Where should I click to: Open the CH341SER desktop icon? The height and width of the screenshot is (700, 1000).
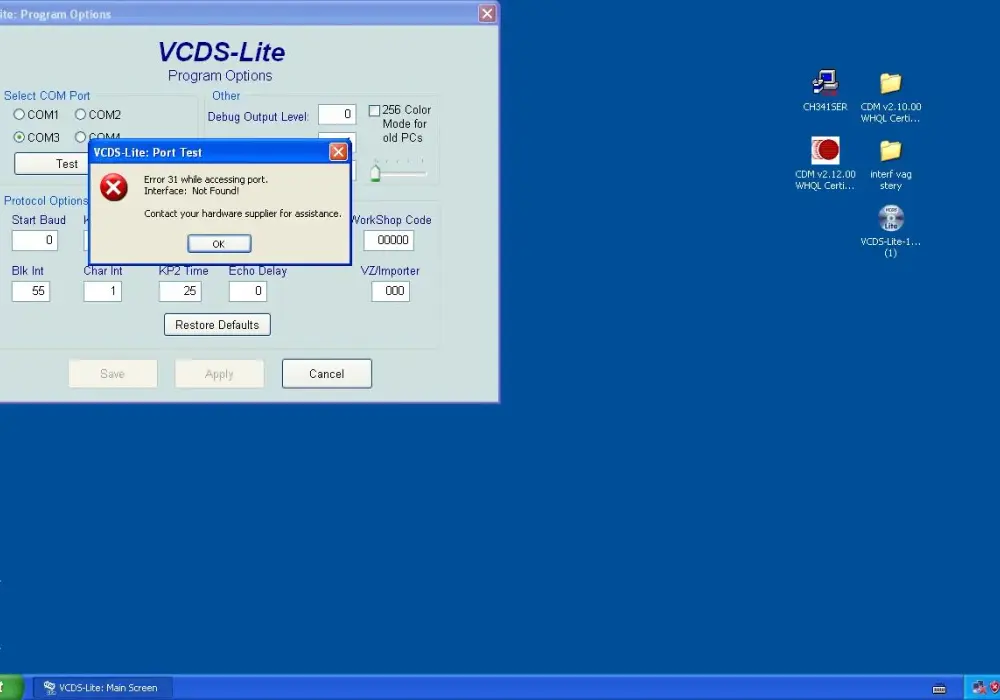tap(825, 91)
